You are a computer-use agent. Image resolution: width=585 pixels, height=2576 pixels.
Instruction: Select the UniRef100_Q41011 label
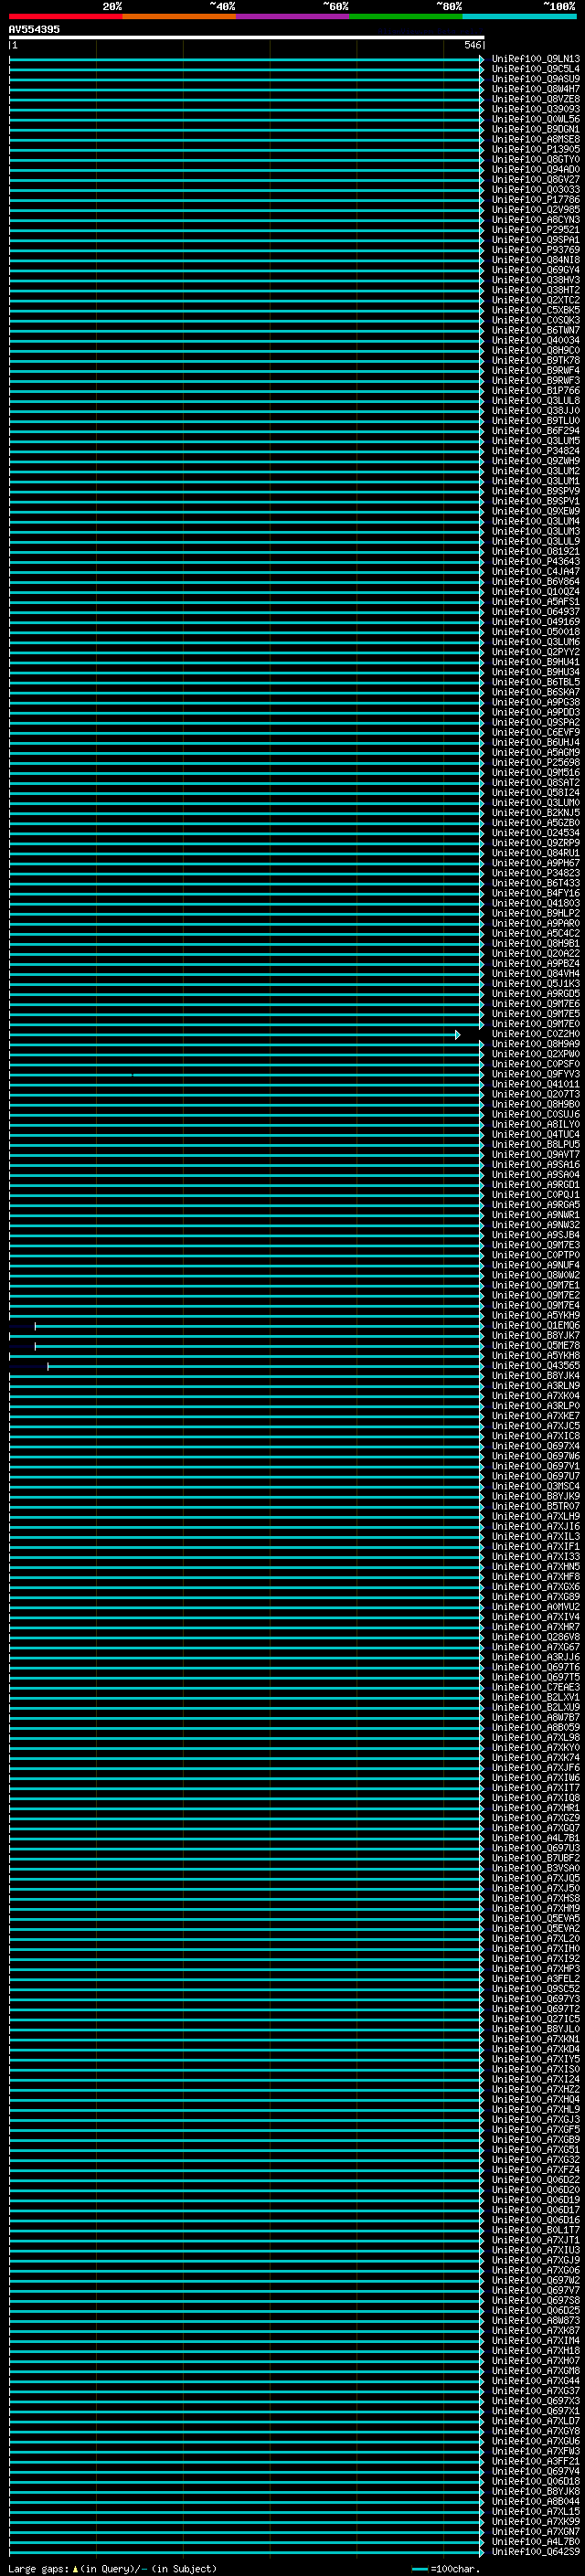(536, 1084)
